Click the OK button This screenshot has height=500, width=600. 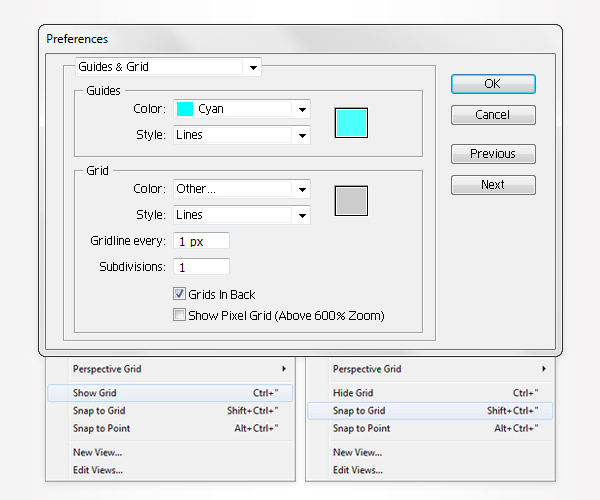(493, 84)
